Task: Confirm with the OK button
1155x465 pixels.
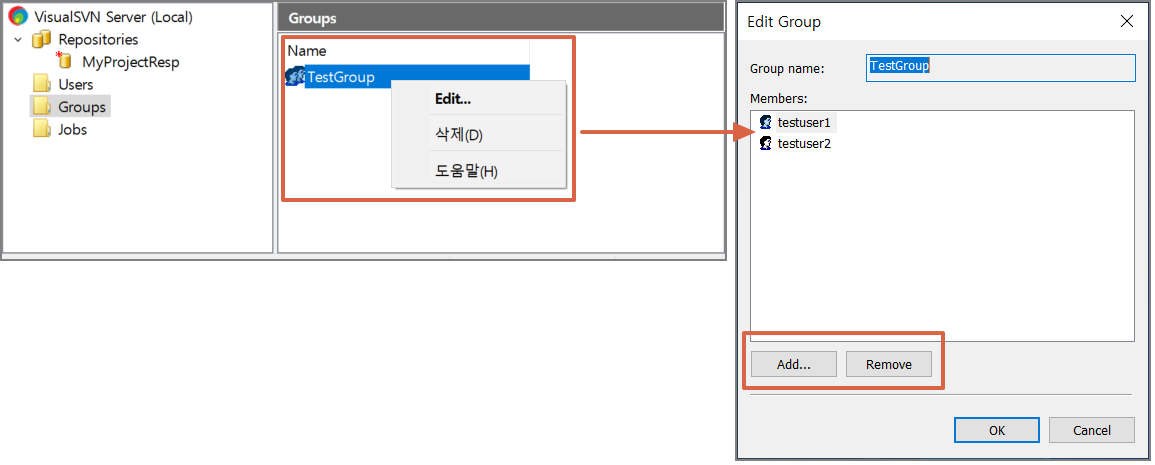Action: [997, 430]
